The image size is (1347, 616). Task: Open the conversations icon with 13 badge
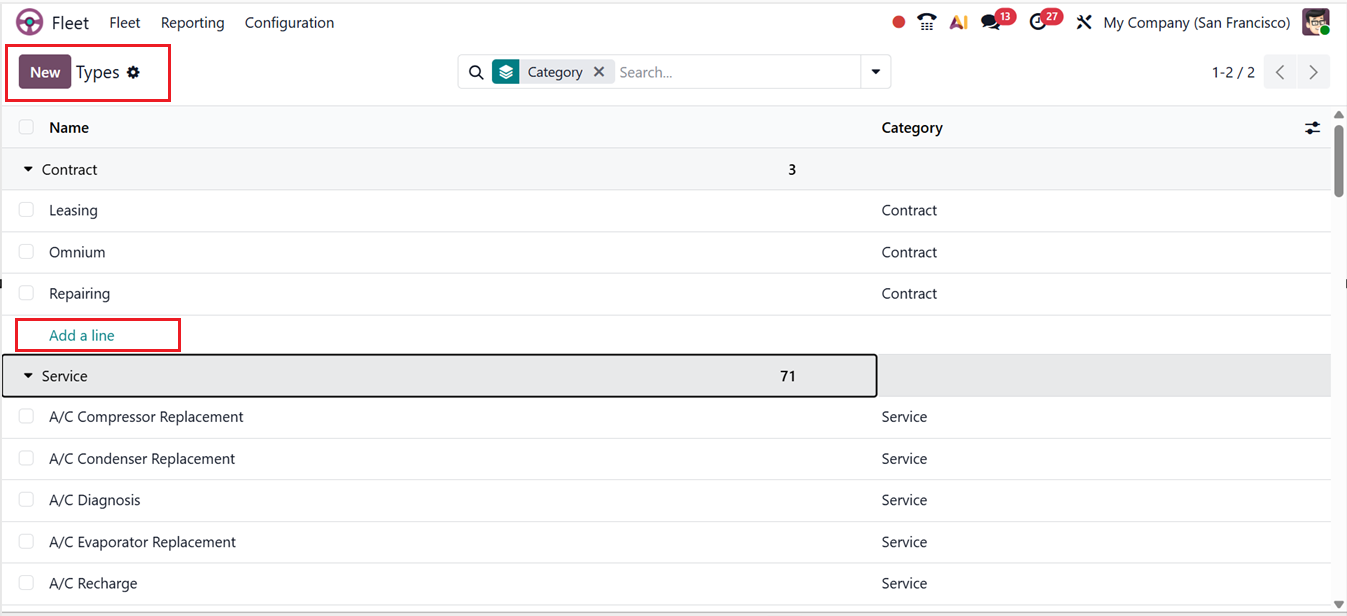[x=991, y=22]
